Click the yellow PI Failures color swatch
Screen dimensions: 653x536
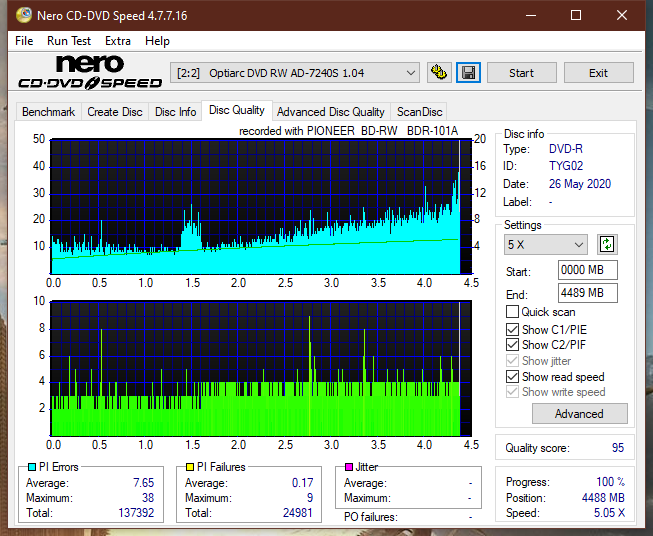(190, 467)
